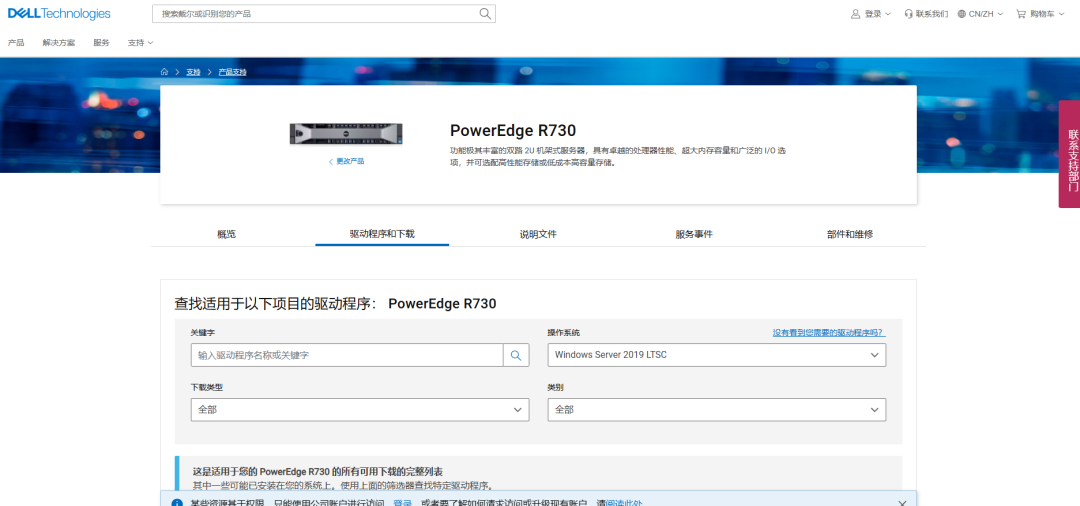The height and width of the screenshot is (506, 1080).
Task: Open the 下载类型 dropdown
Action: click(360, 410)
